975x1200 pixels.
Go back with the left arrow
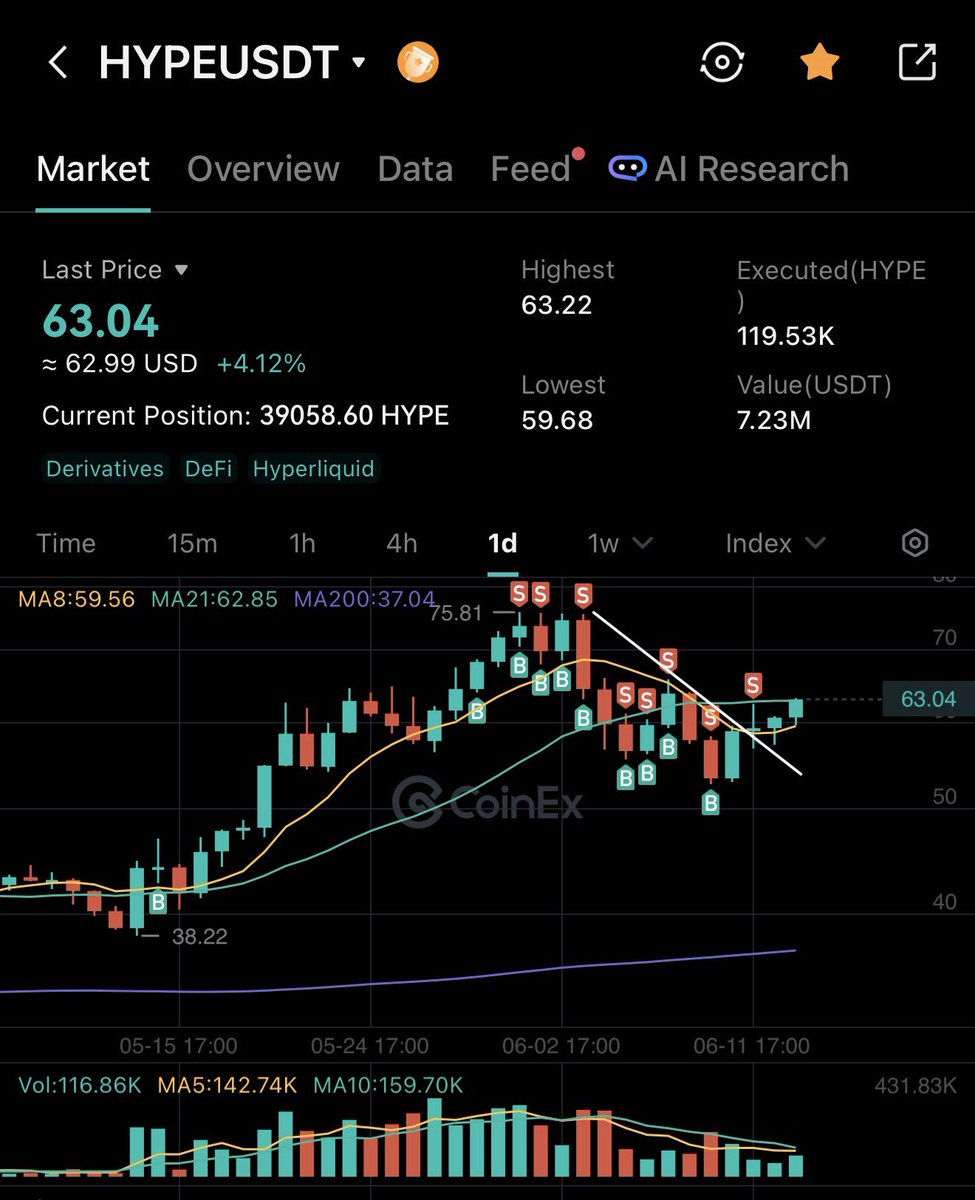(x=58, y=63)
